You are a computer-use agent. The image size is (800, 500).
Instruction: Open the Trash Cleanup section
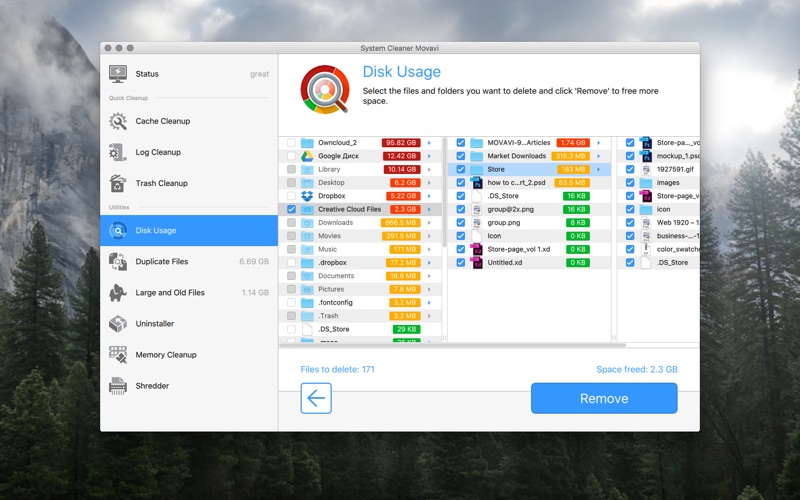tap(189, 184)
